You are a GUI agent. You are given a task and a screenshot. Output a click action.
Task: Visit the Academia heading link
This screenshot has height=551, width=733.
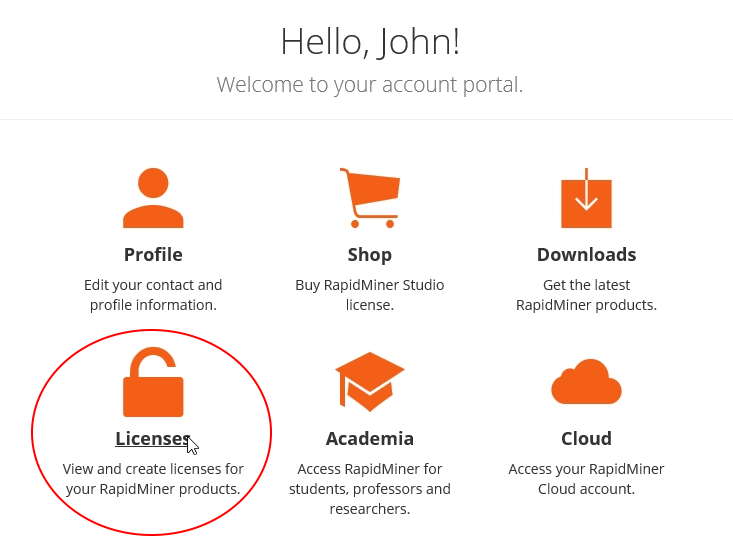[370, 438]
